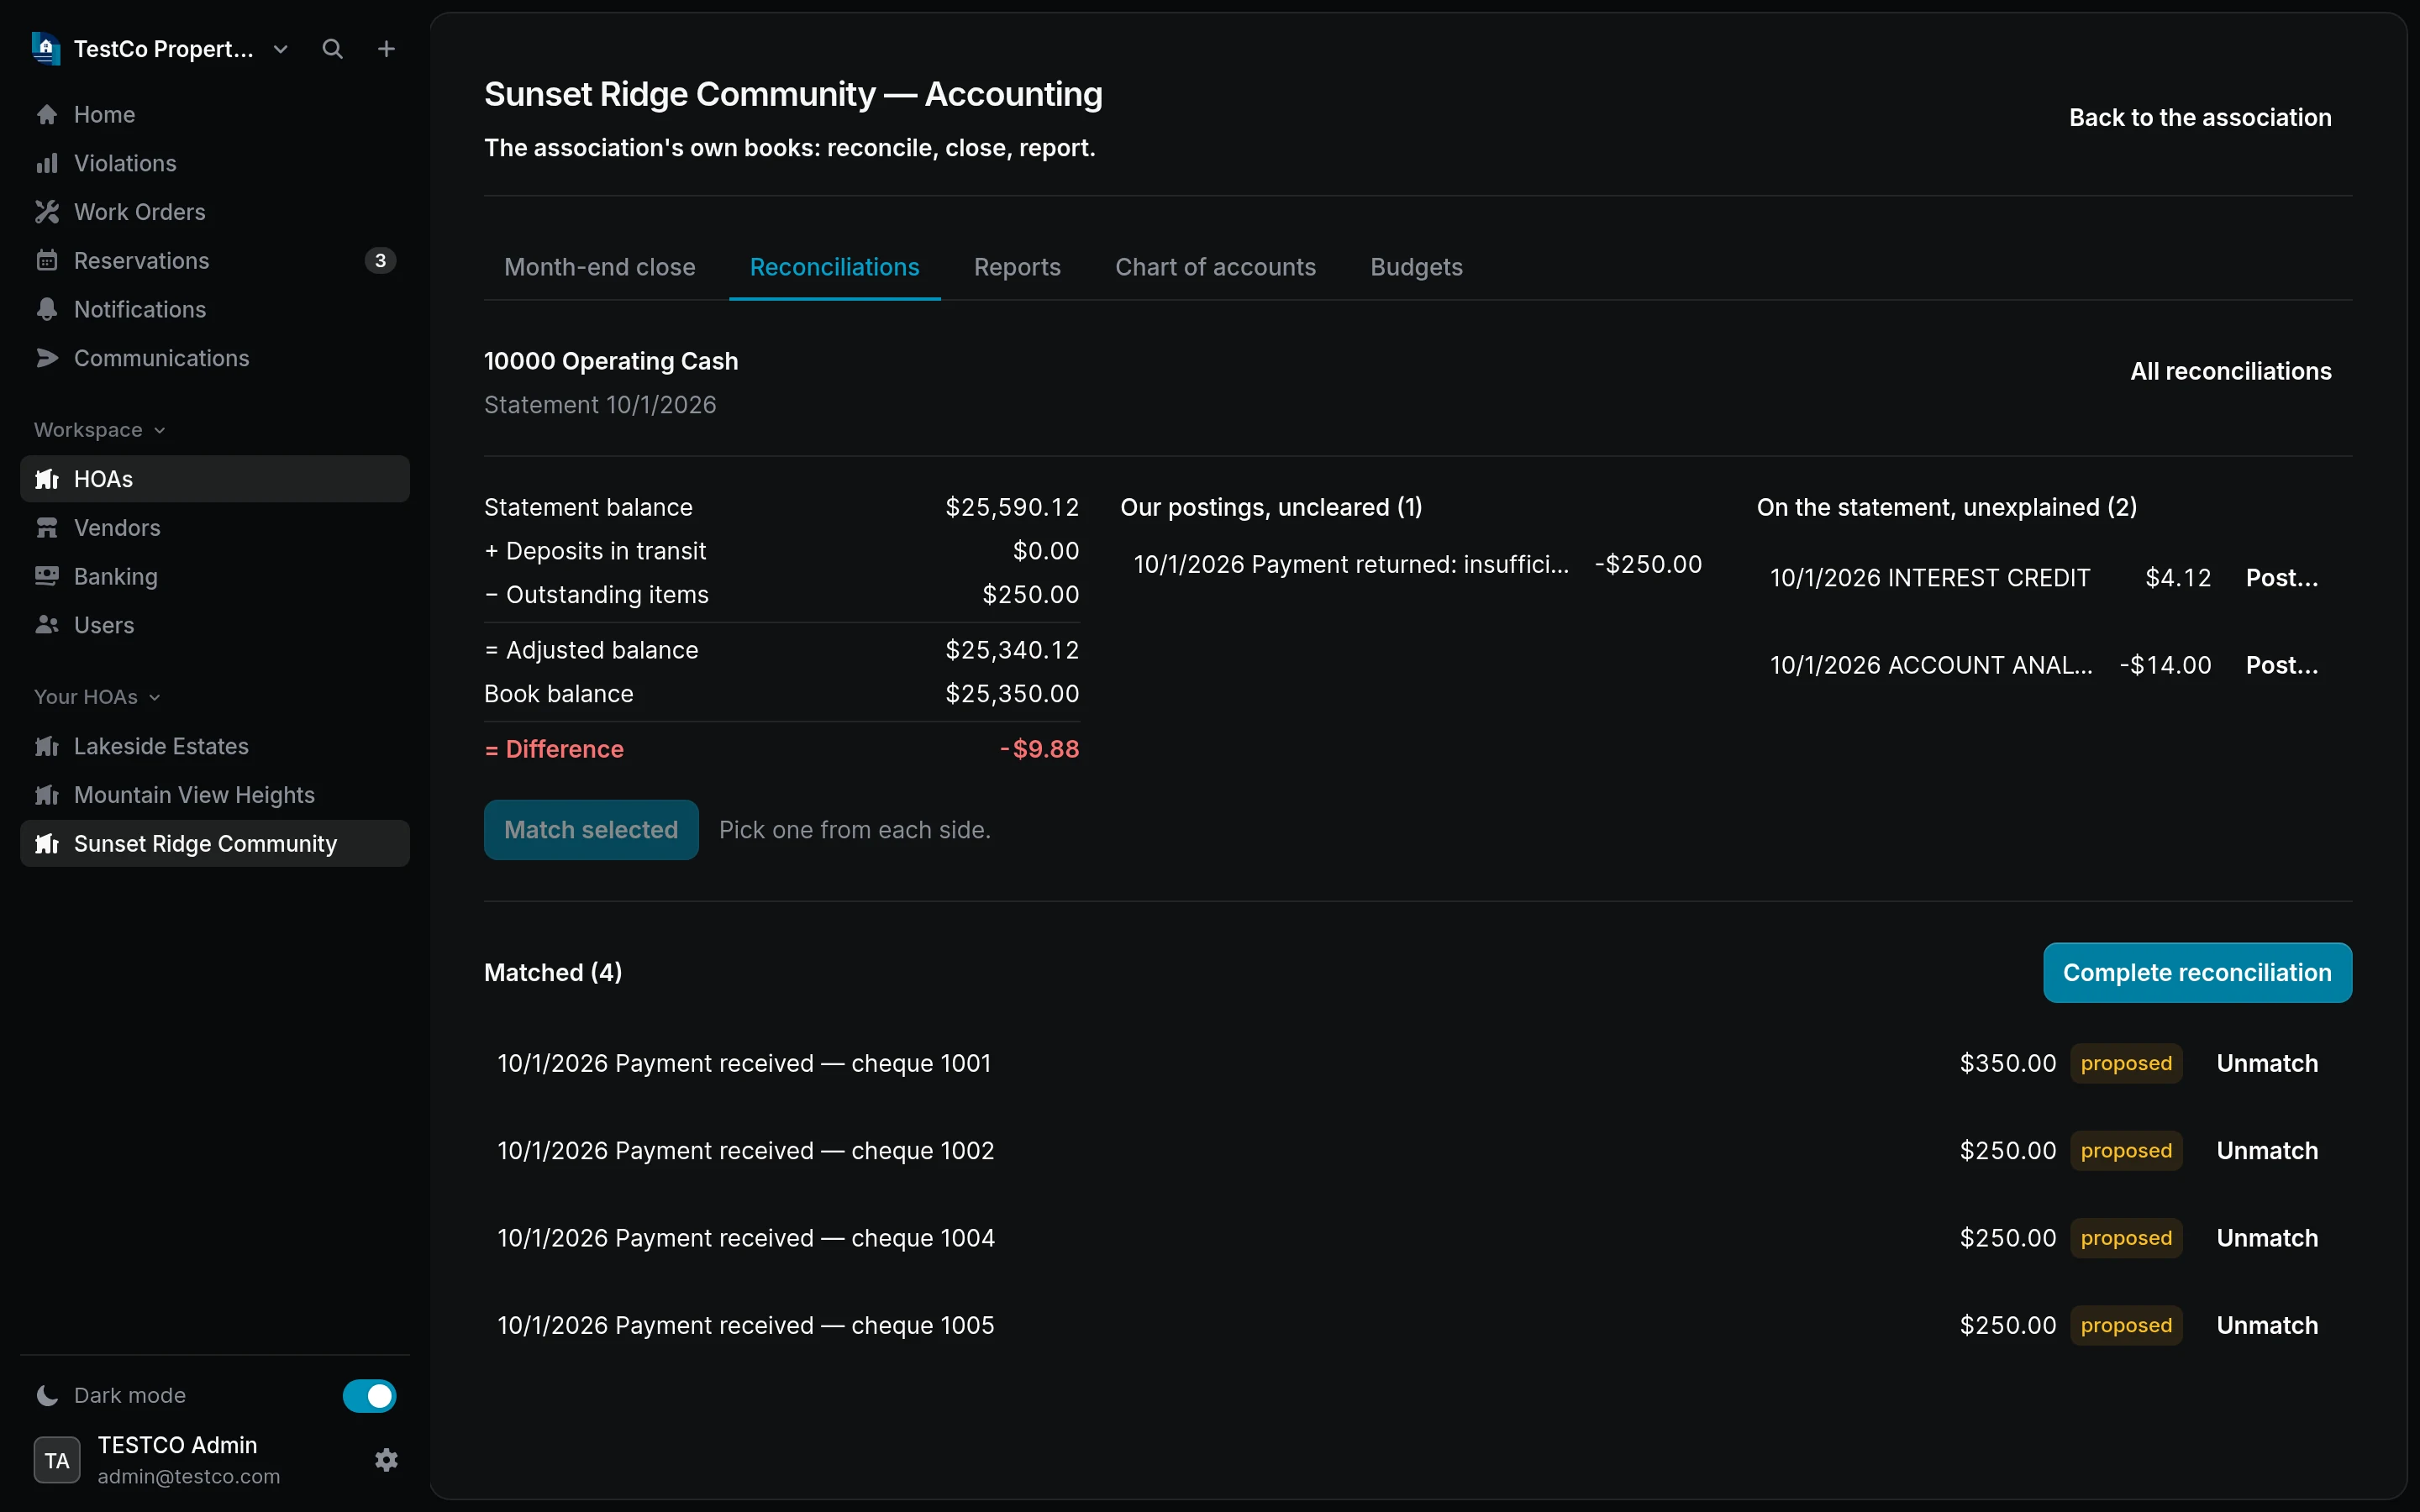Click the Users people icon
The image size is (2420, 1512).
pyautogui.click(x=47, y=625)
